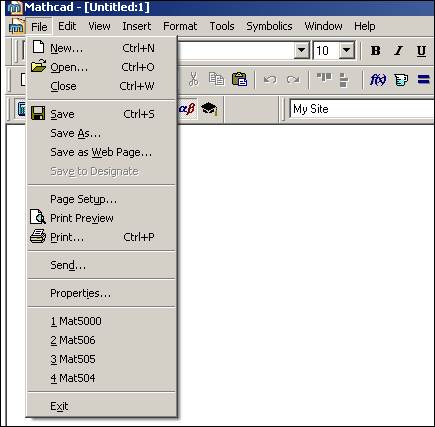Click the Copy icon in toolbar

[x=216, y=80]
